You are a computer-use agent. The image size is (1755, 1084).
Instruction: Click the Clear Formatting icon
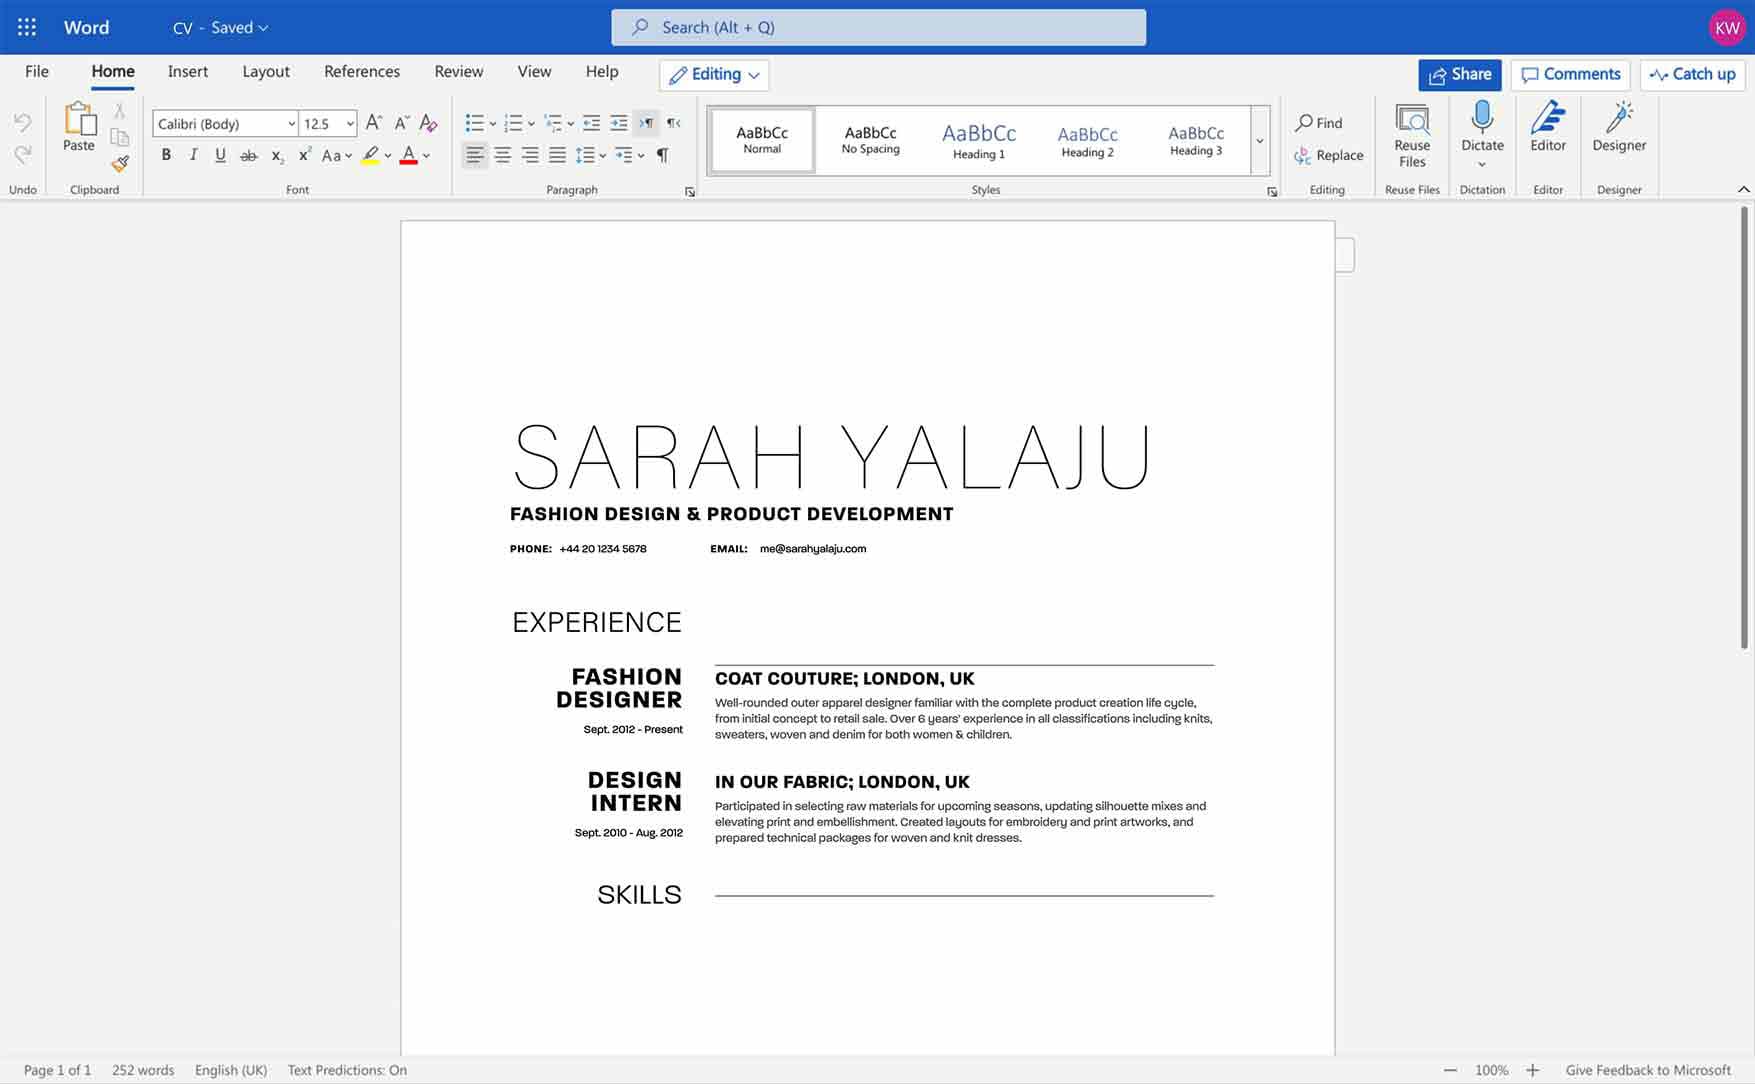click(x=428, y=123)
